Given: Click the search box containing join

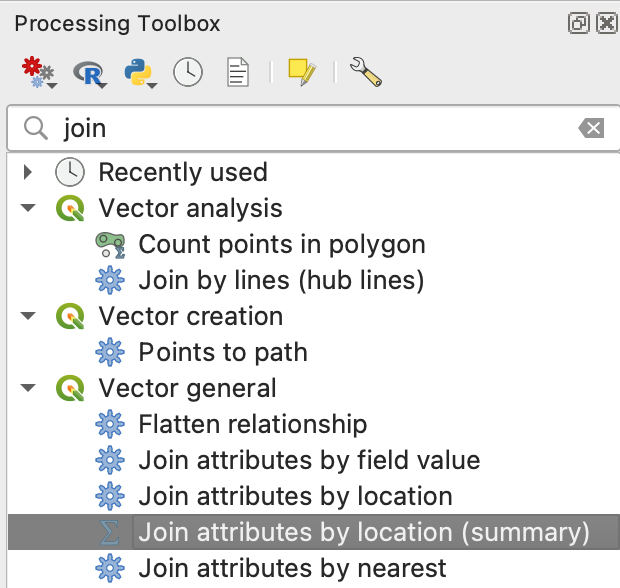Looking at the screenshot, I should click(x=300, y=128).
